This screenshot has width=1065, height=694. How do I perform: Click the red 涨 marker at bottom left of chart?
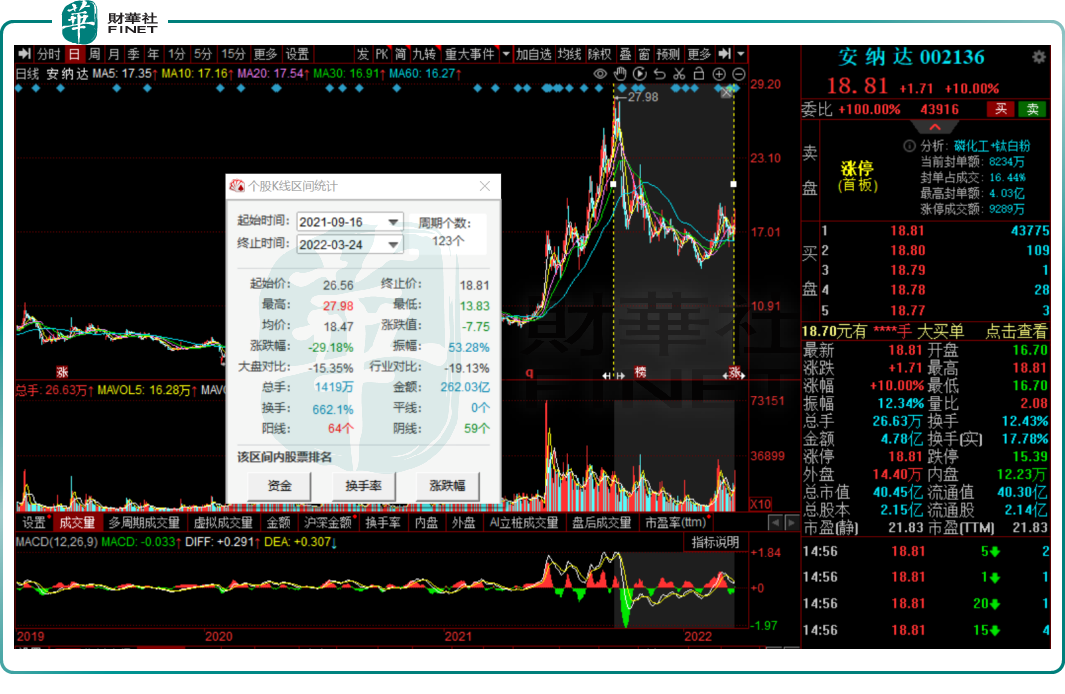click(62, 371)
